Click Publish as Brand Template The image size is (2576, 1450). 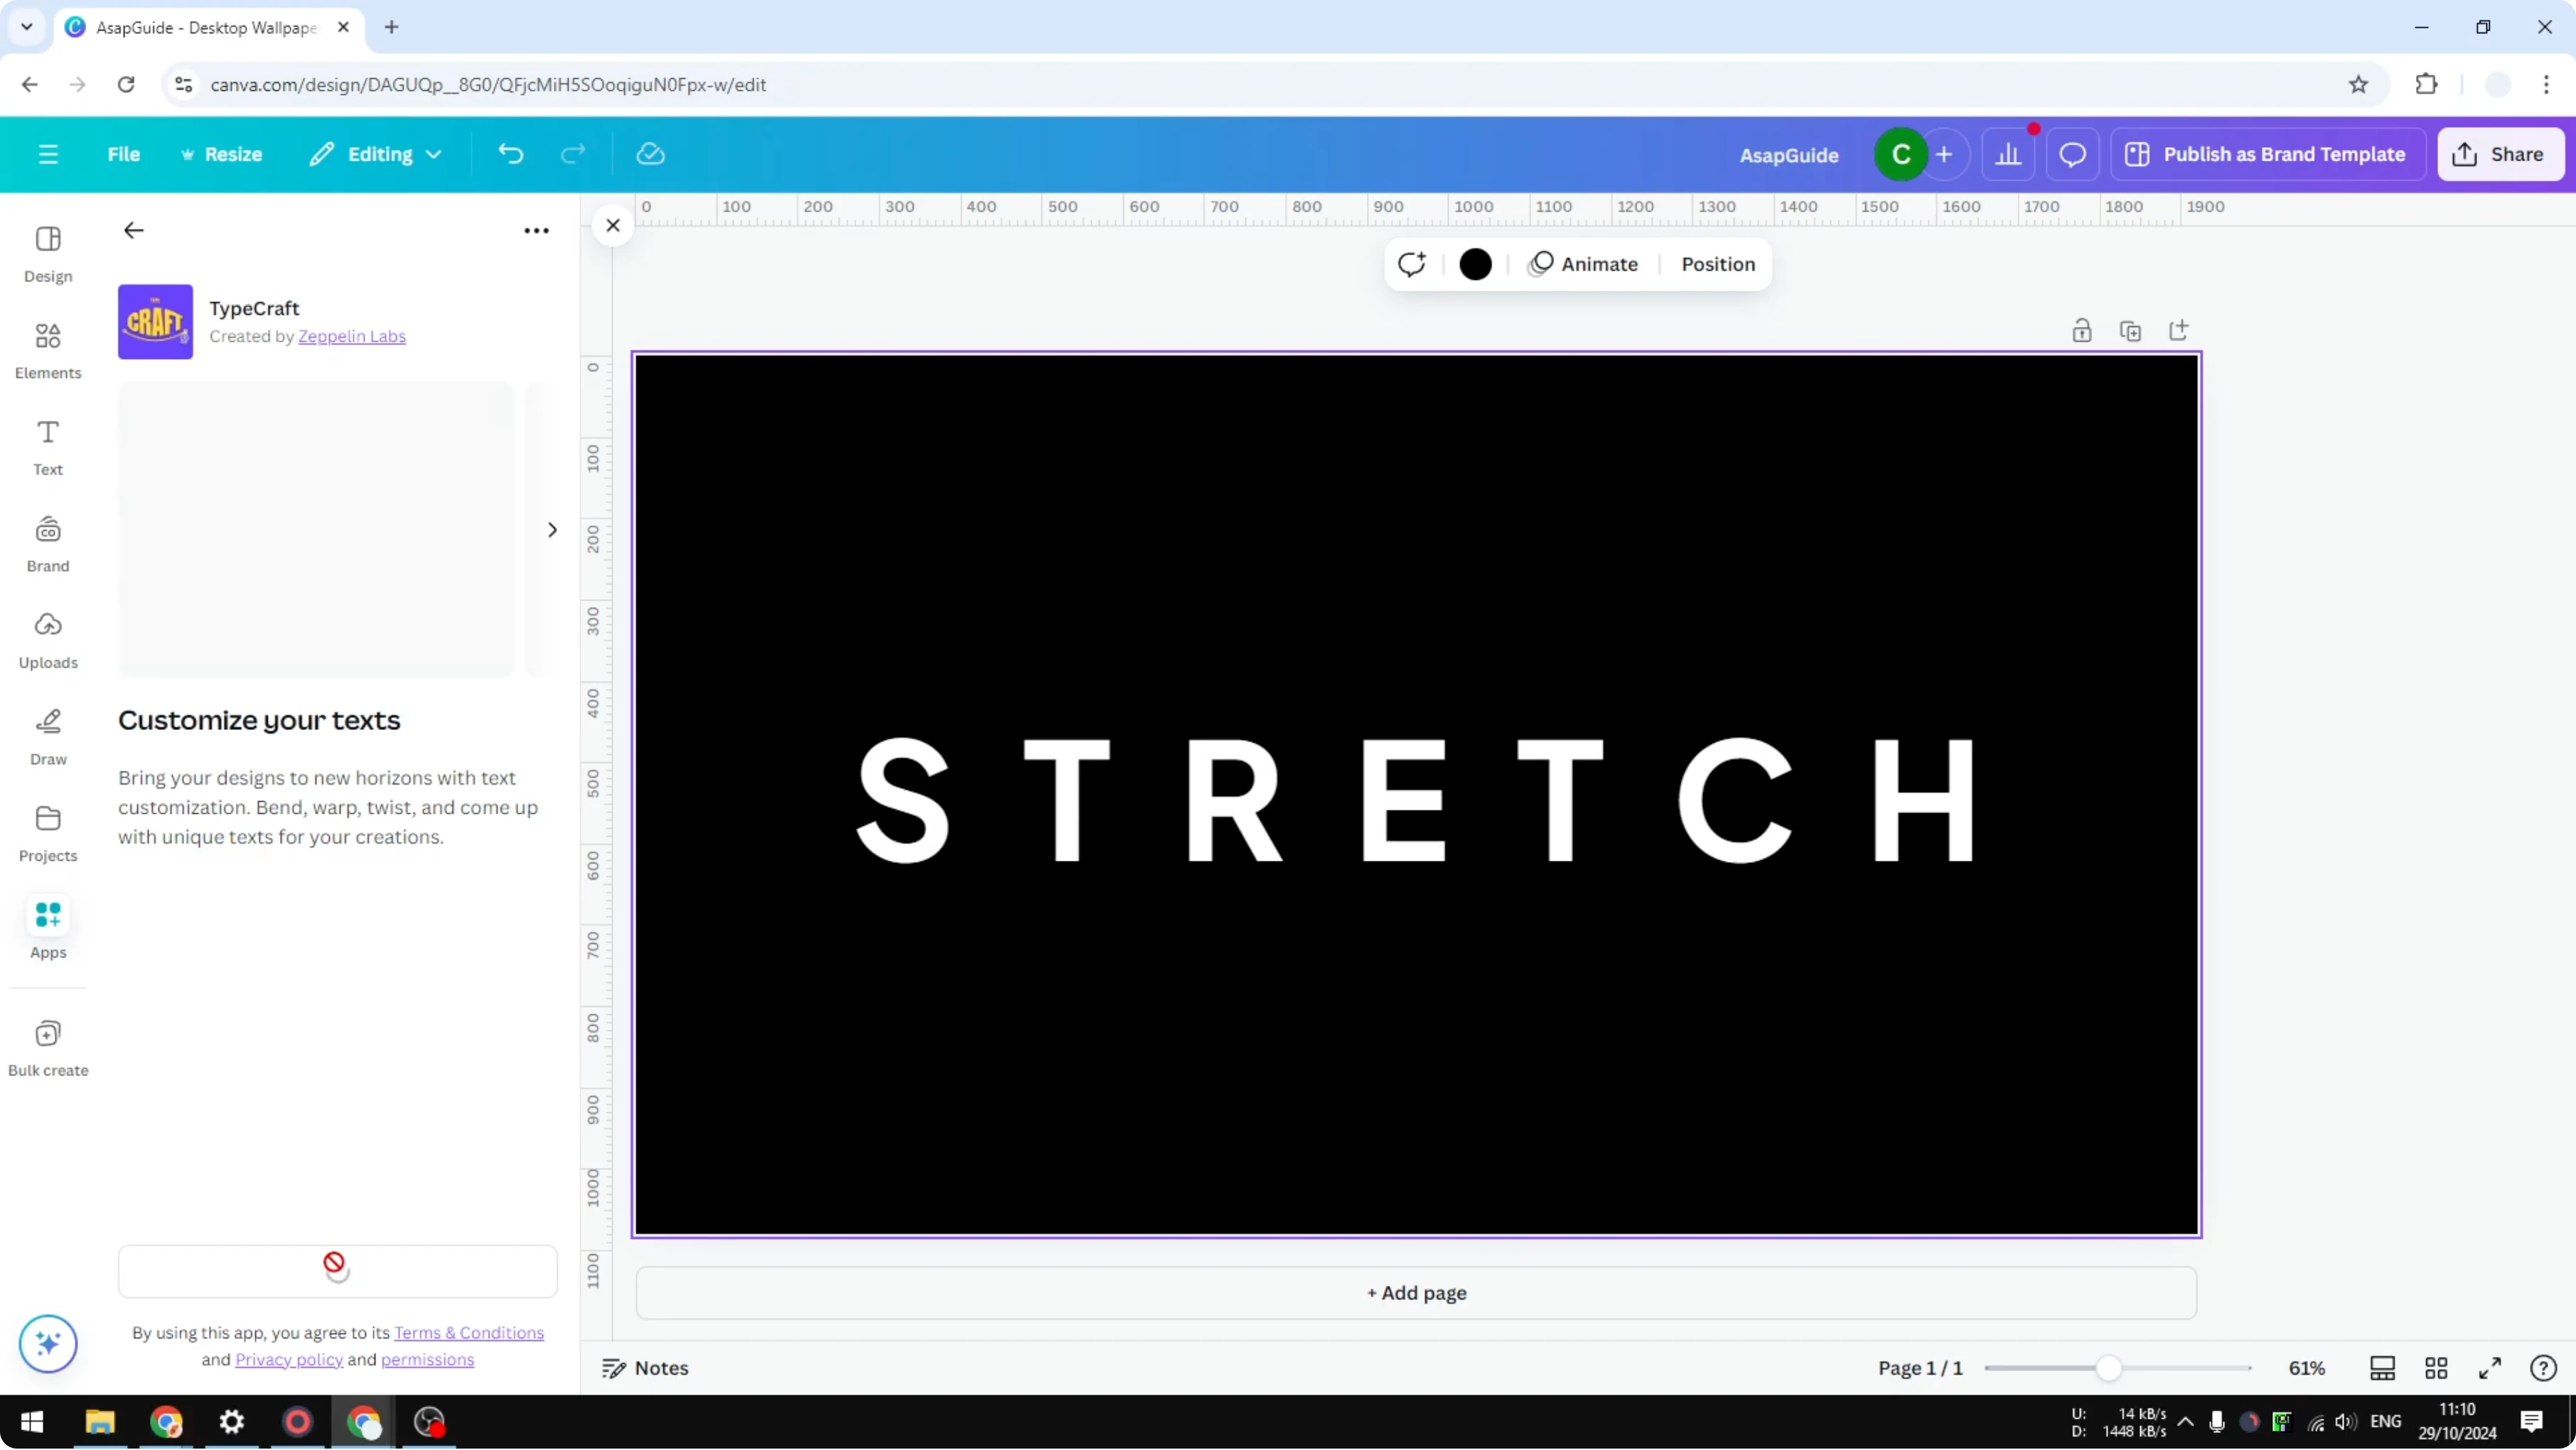click(x=2268, y=153)
